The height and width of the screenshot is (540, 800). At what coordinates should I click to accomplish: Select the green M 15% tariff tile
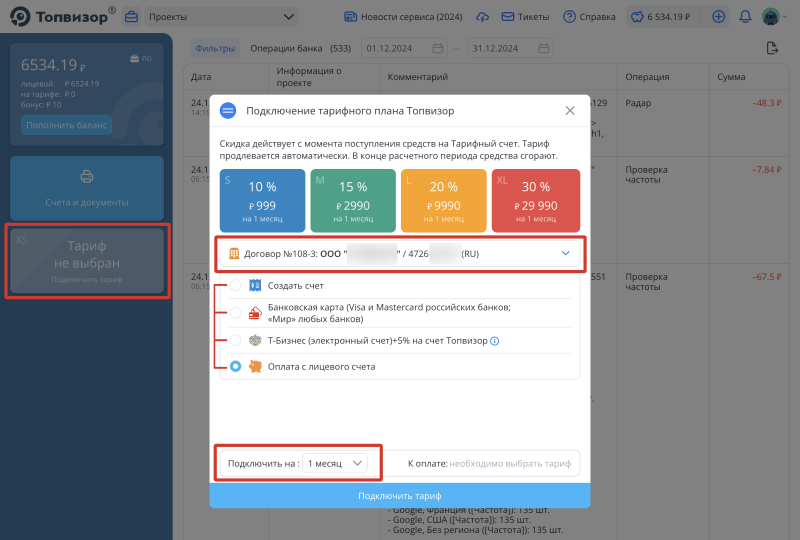[353, 197]
